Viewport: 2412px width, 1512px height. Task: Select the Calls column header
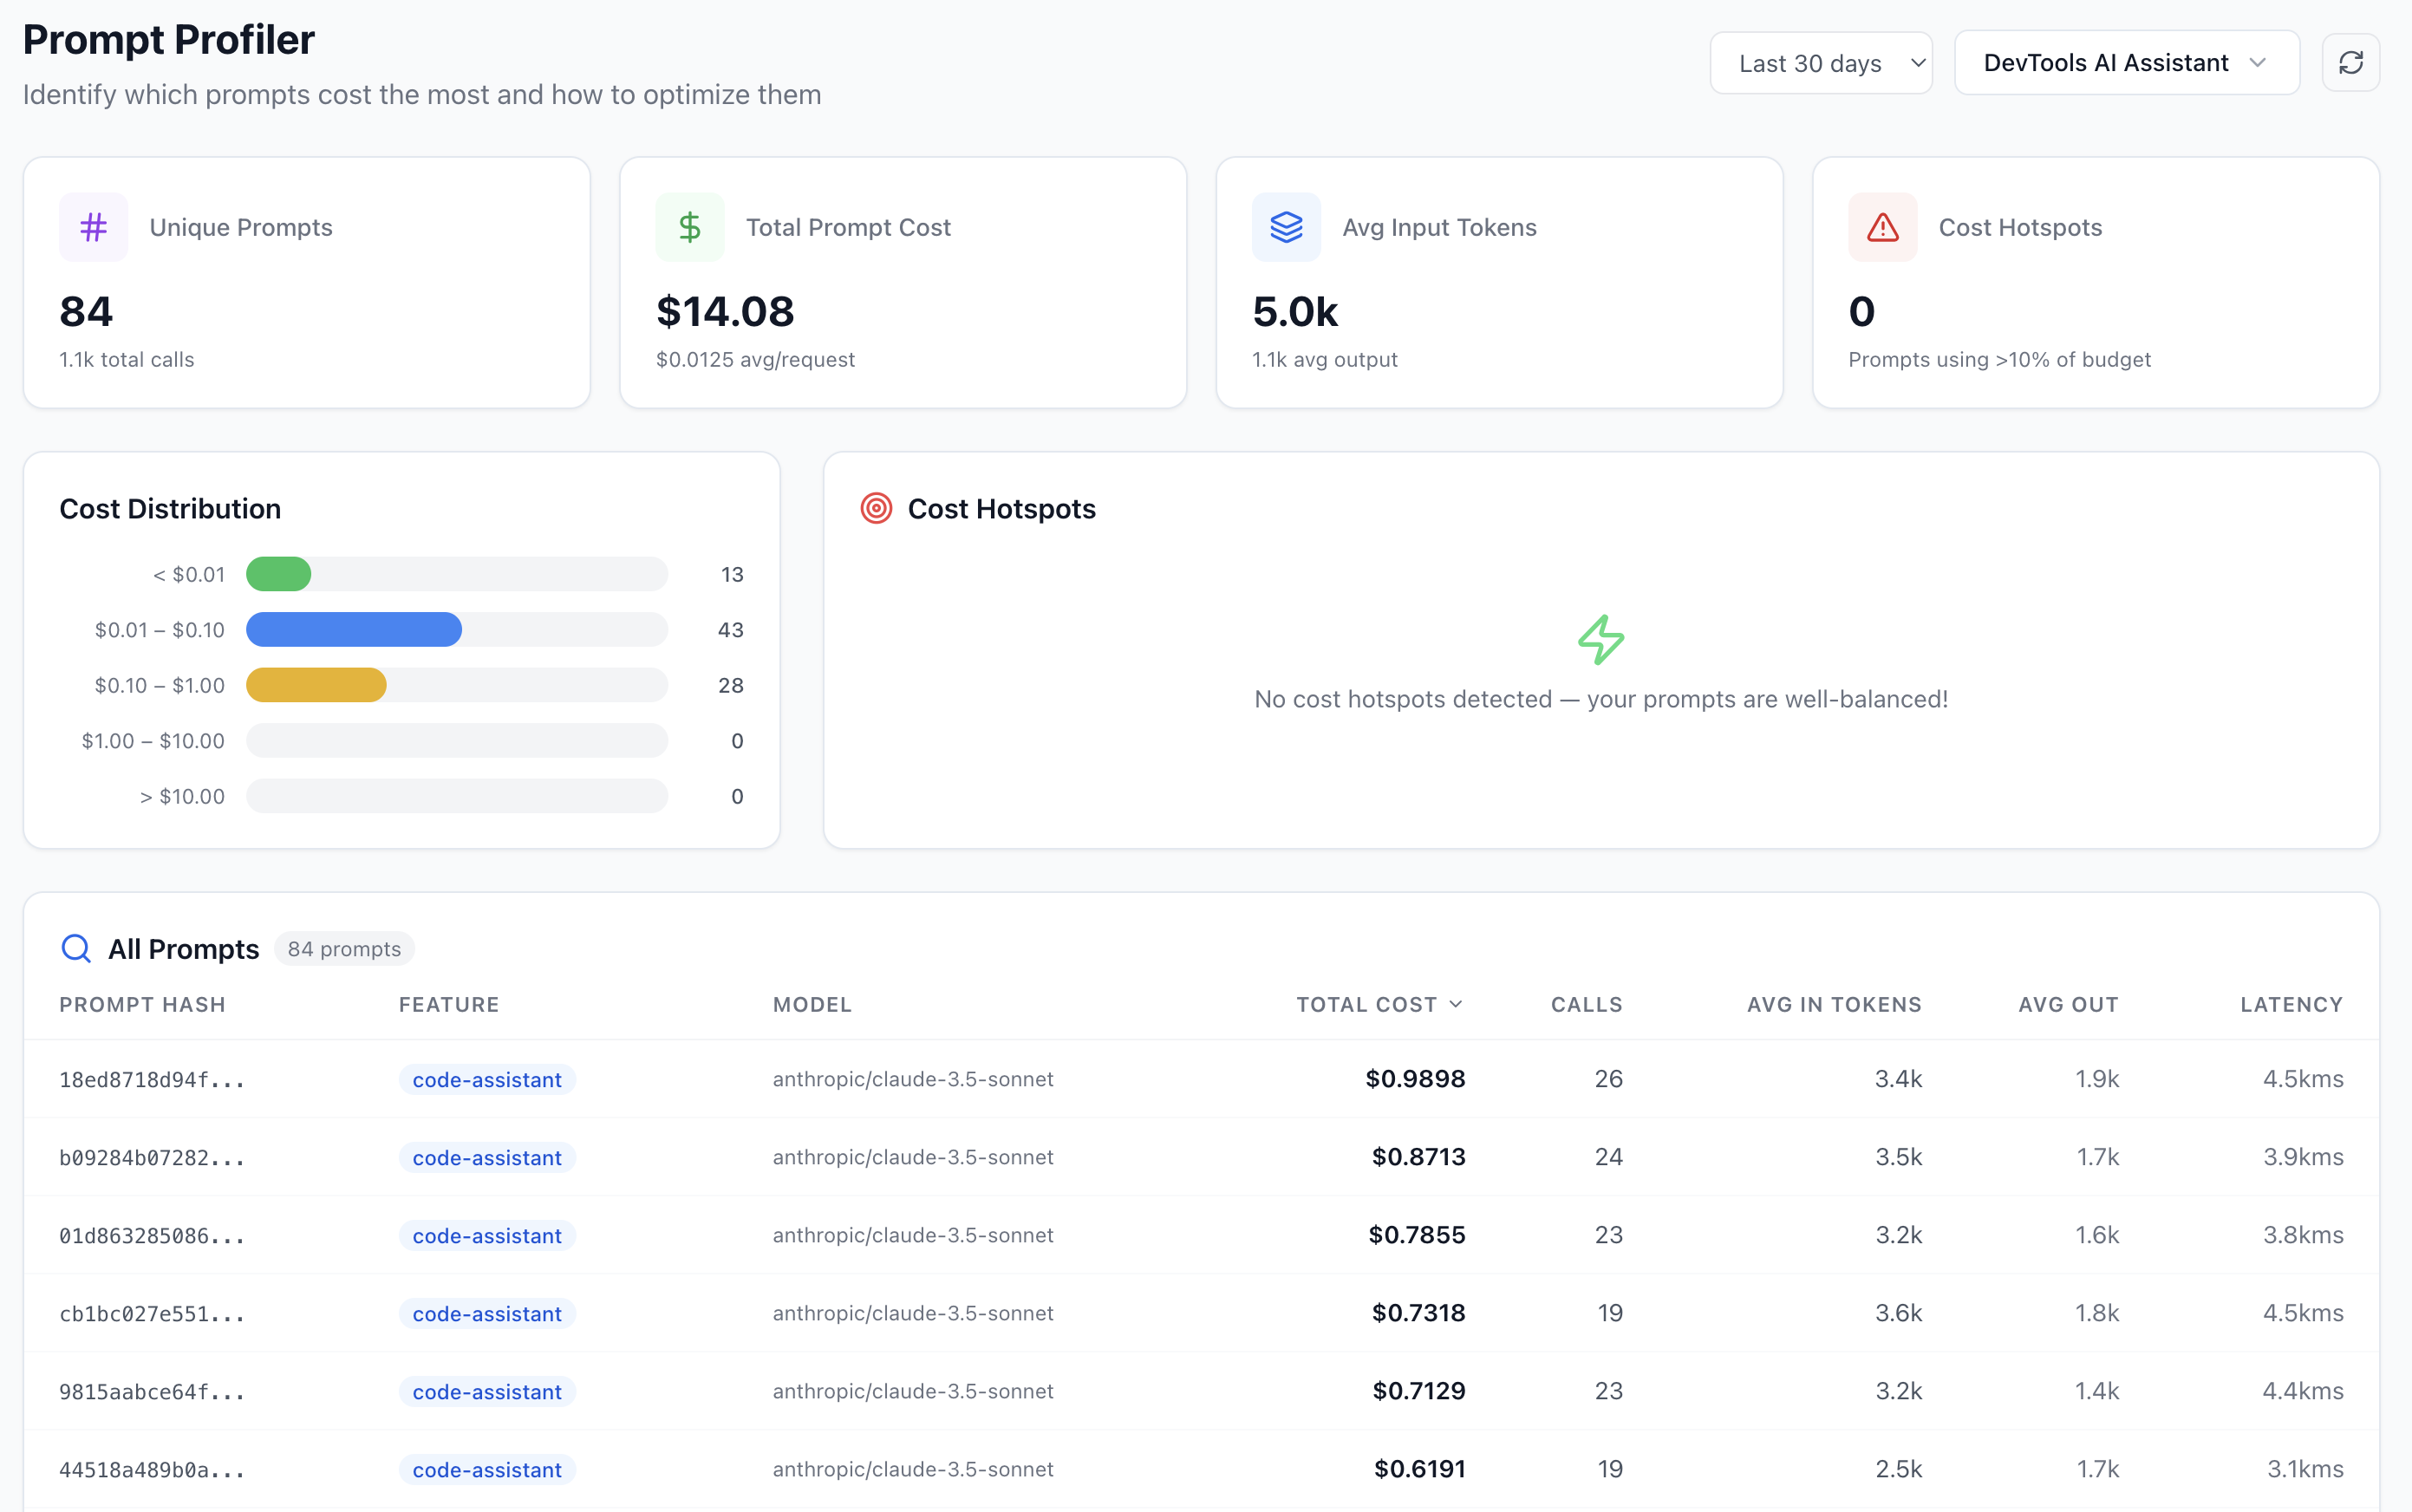[x=1586, y=1004]
